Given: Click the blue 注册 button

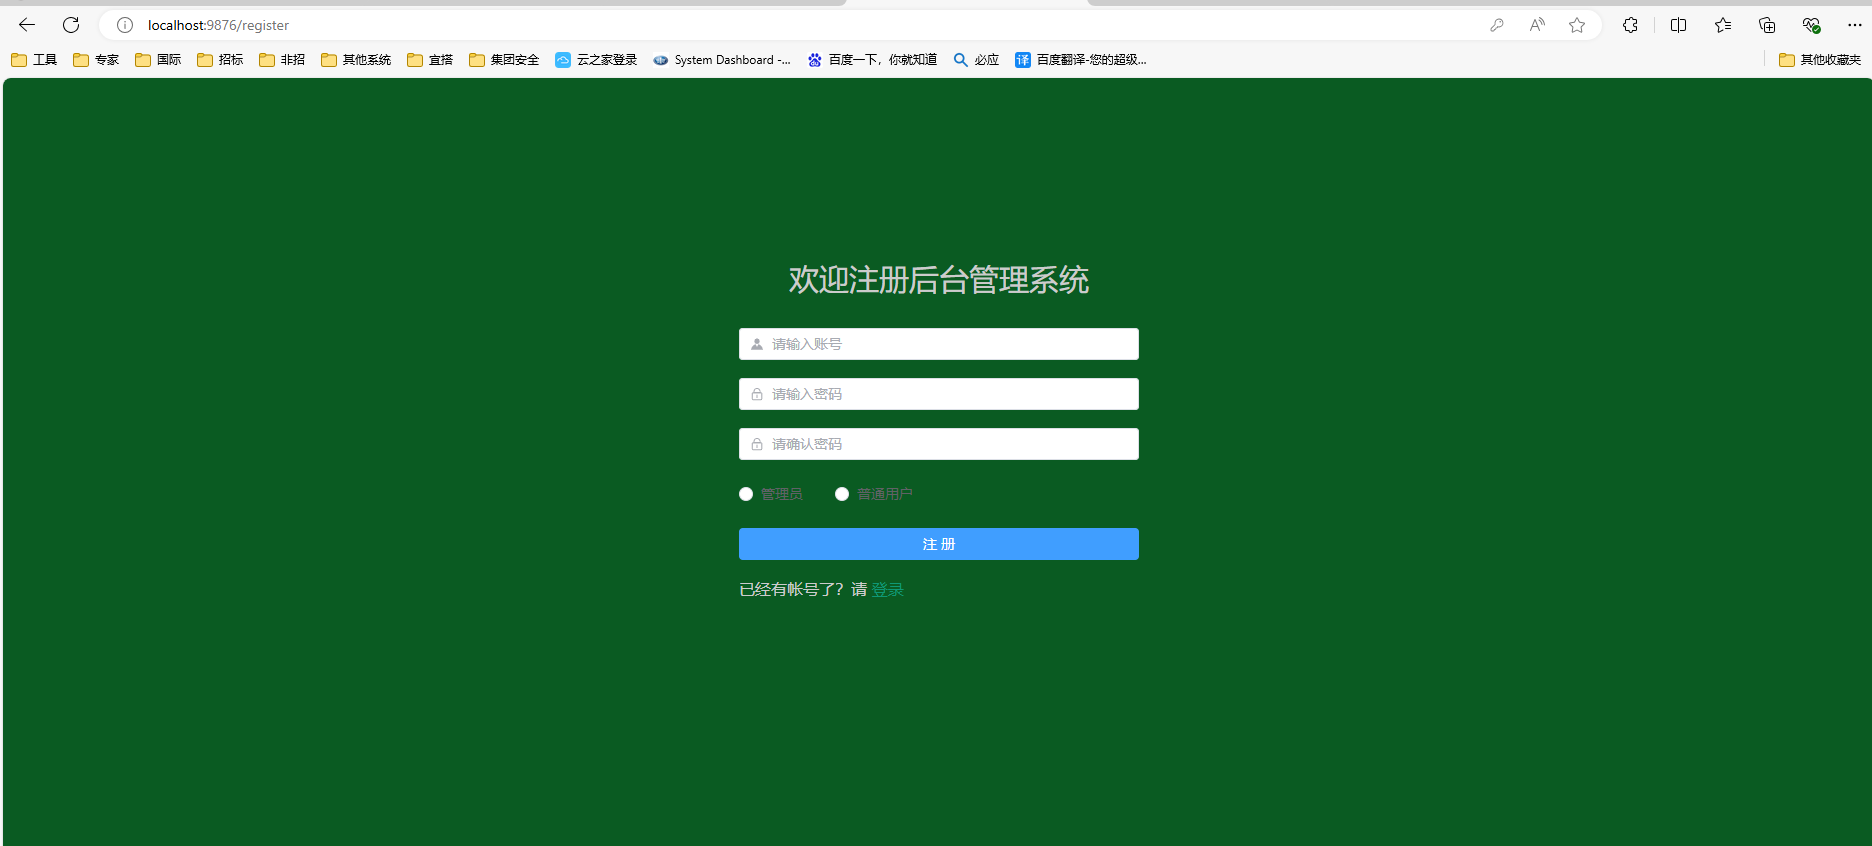Looking at the screenshot, I should [939, 544].
